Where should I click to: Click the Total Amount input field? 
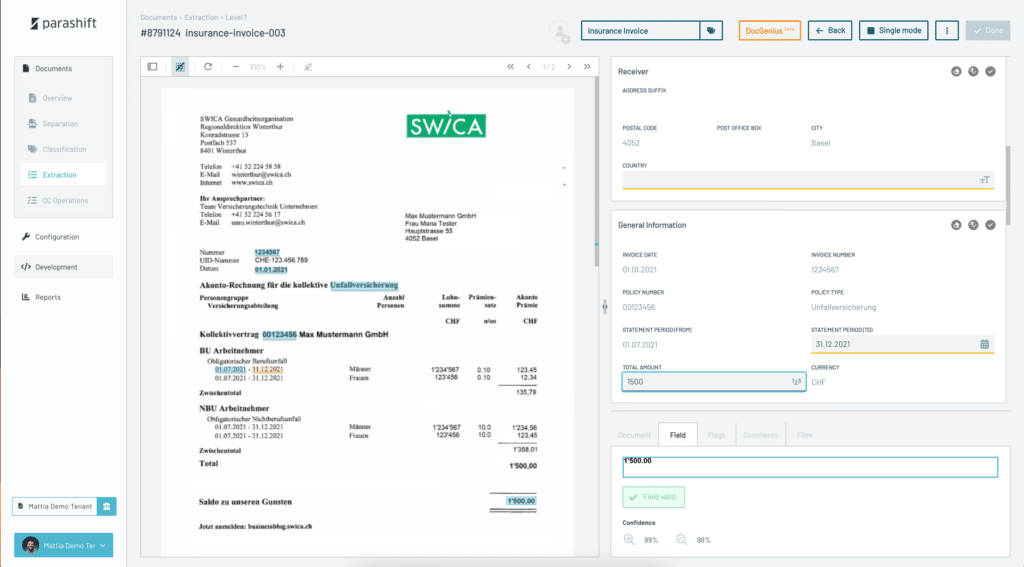click(x=705, y=382)
